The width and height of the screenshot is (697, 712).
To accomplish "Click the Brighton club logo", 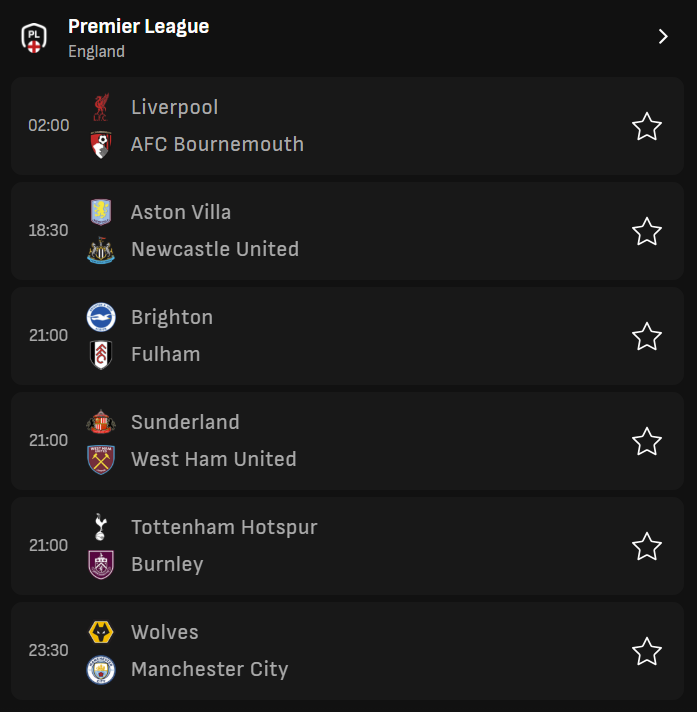I will [x=101, y=317].
